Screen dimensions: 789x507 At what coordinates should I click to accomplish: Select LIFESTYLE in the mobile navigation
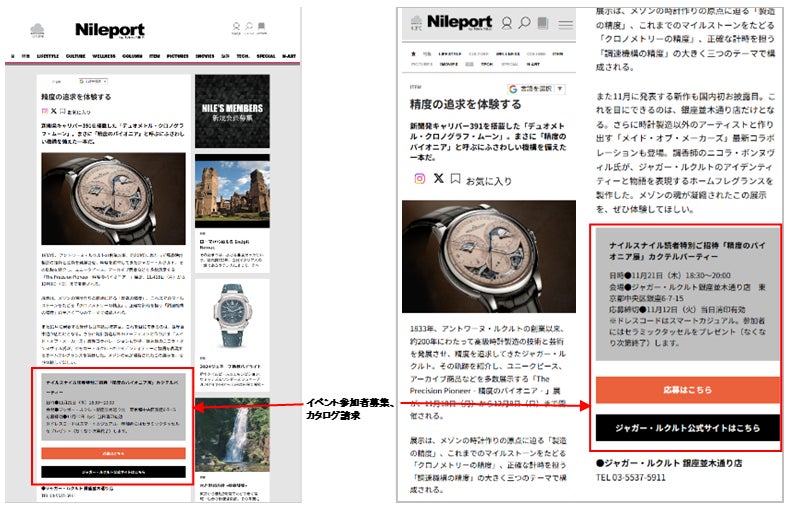(450, 54)
